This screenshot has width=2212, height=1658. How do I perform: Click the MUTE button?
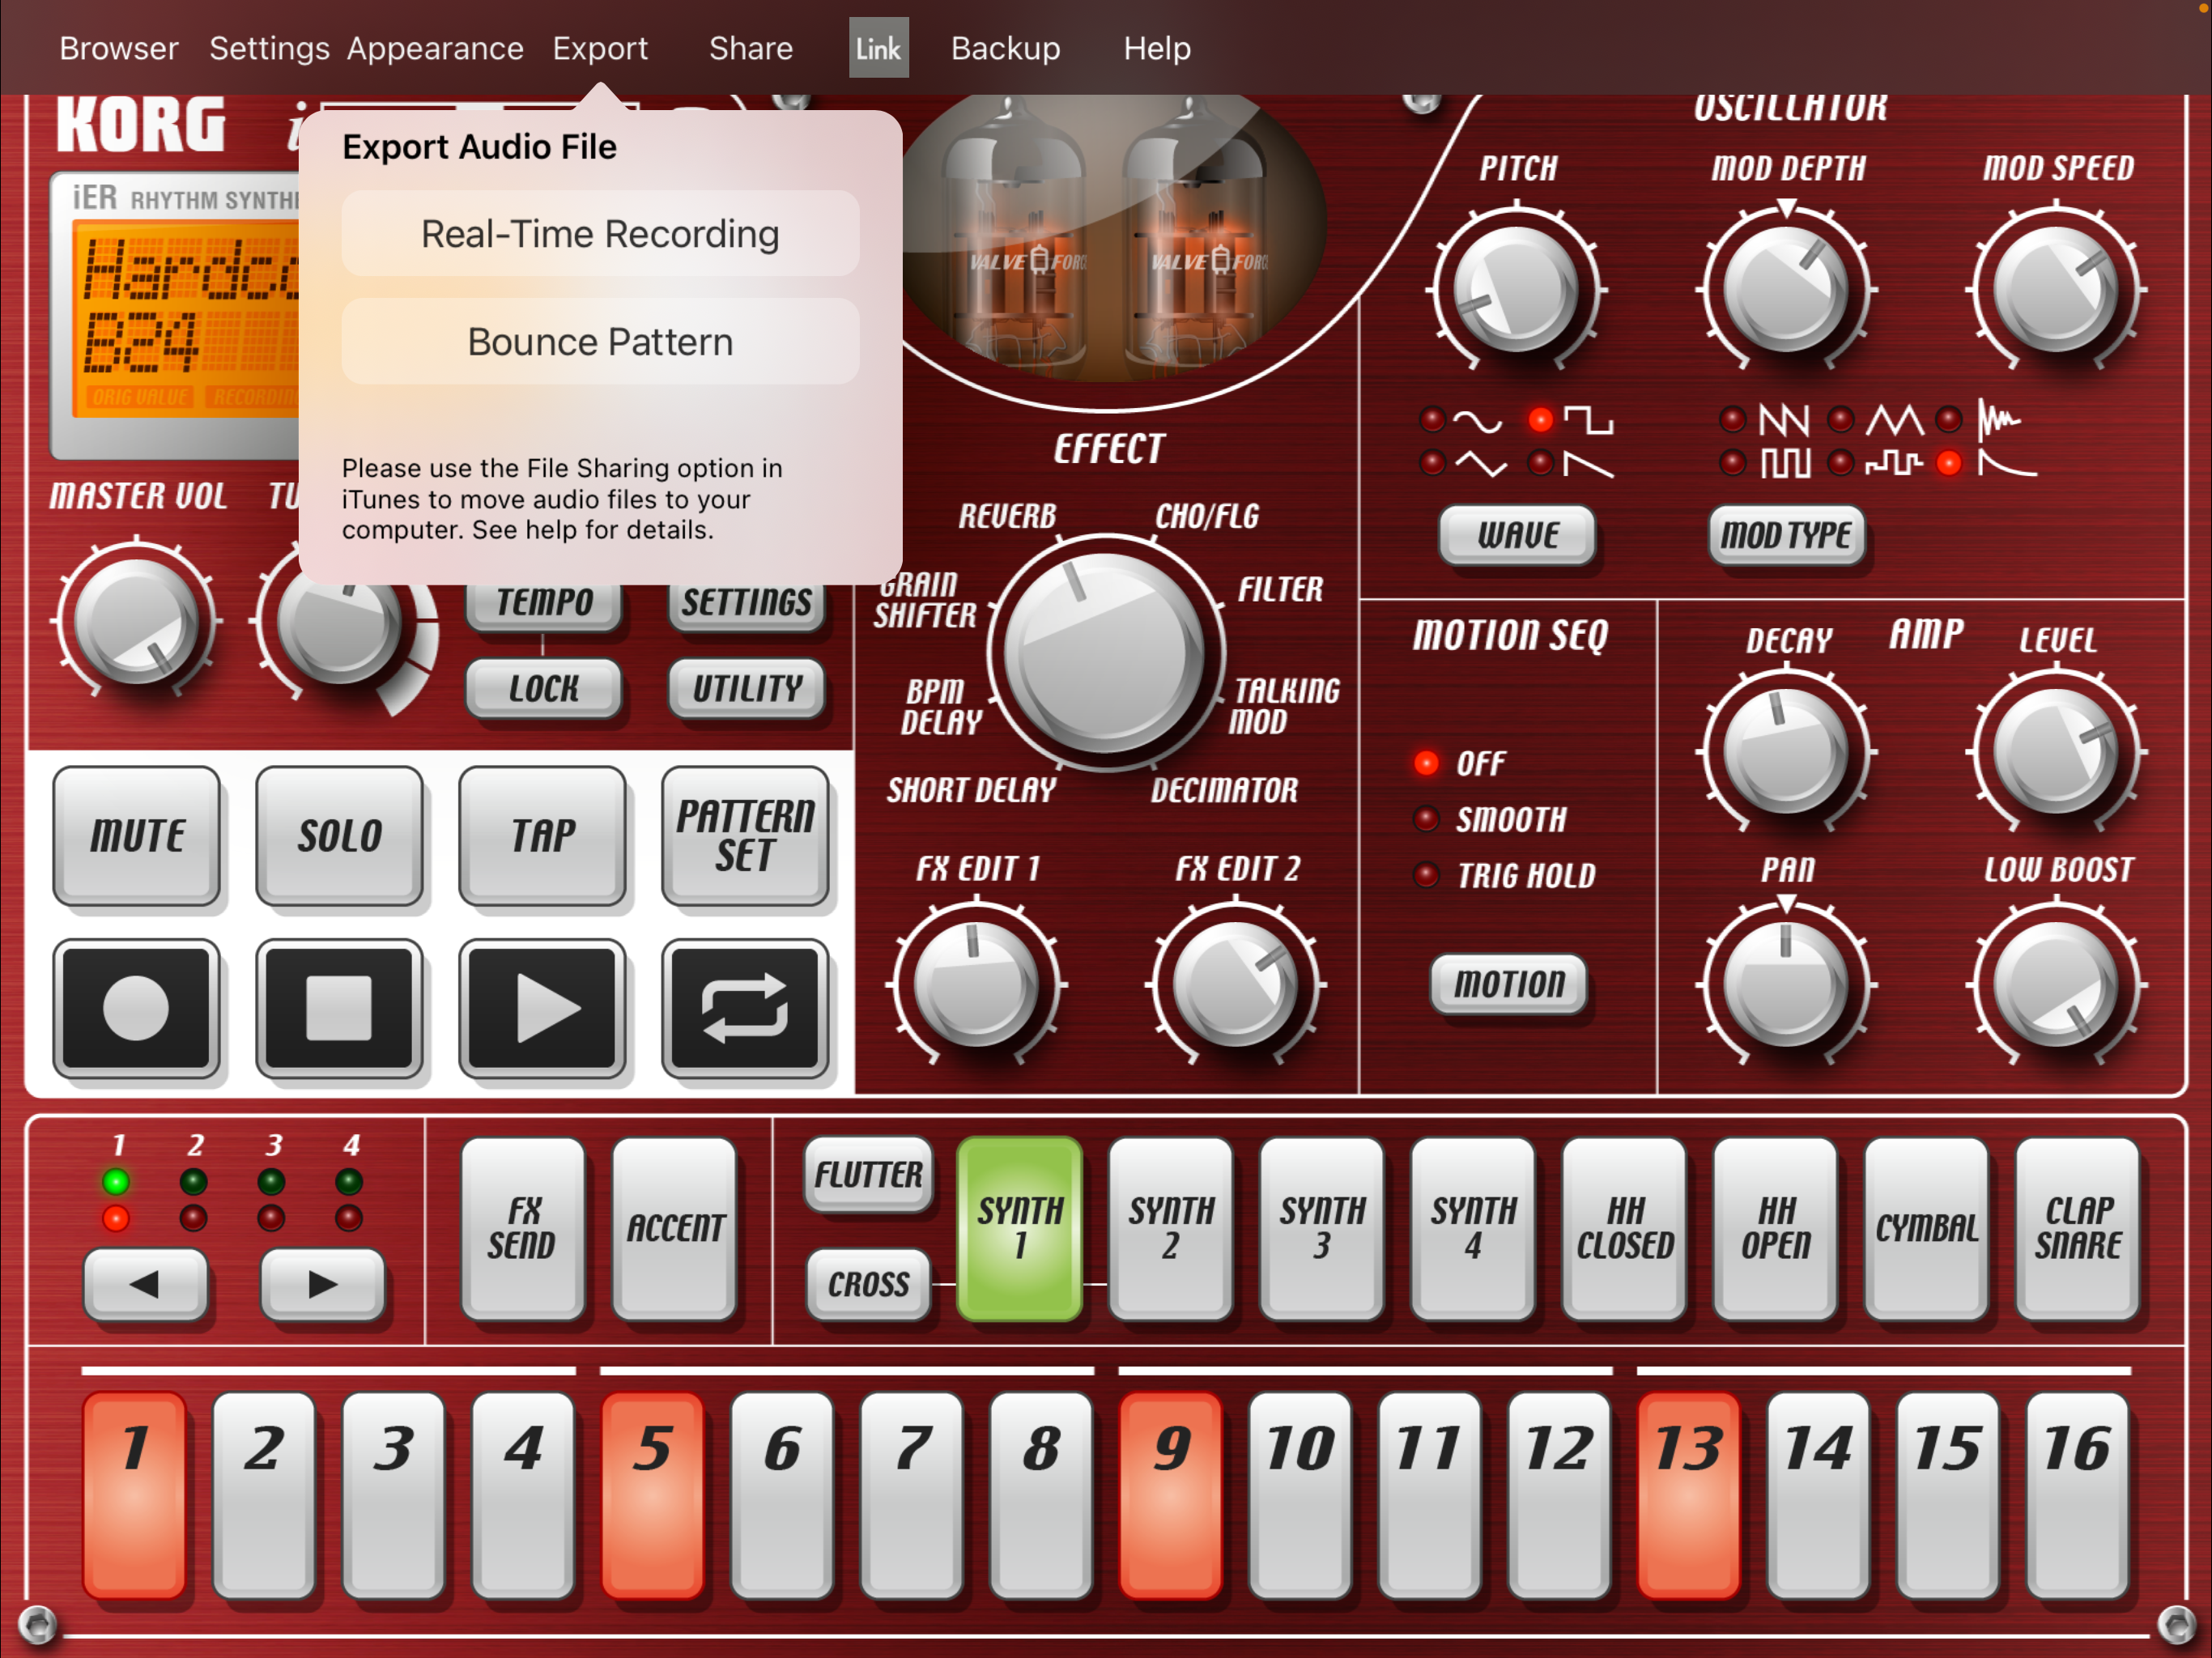coord(137,836)
